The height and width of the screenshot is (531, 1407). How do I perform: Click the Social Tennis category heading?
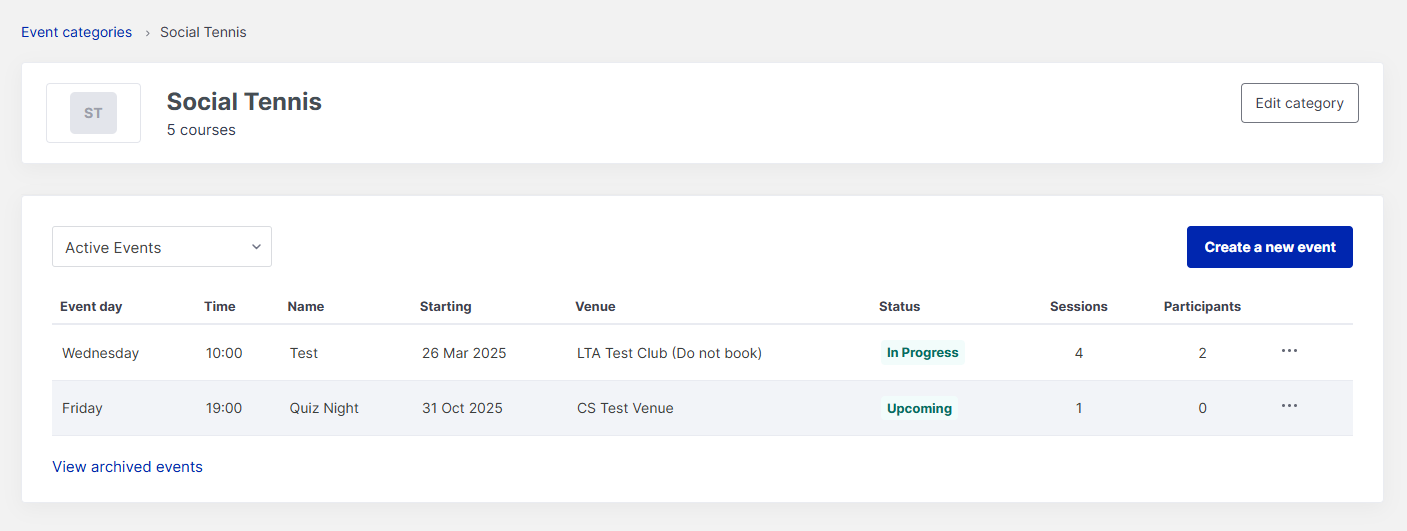pyautogui.click(x=244, y=101)
